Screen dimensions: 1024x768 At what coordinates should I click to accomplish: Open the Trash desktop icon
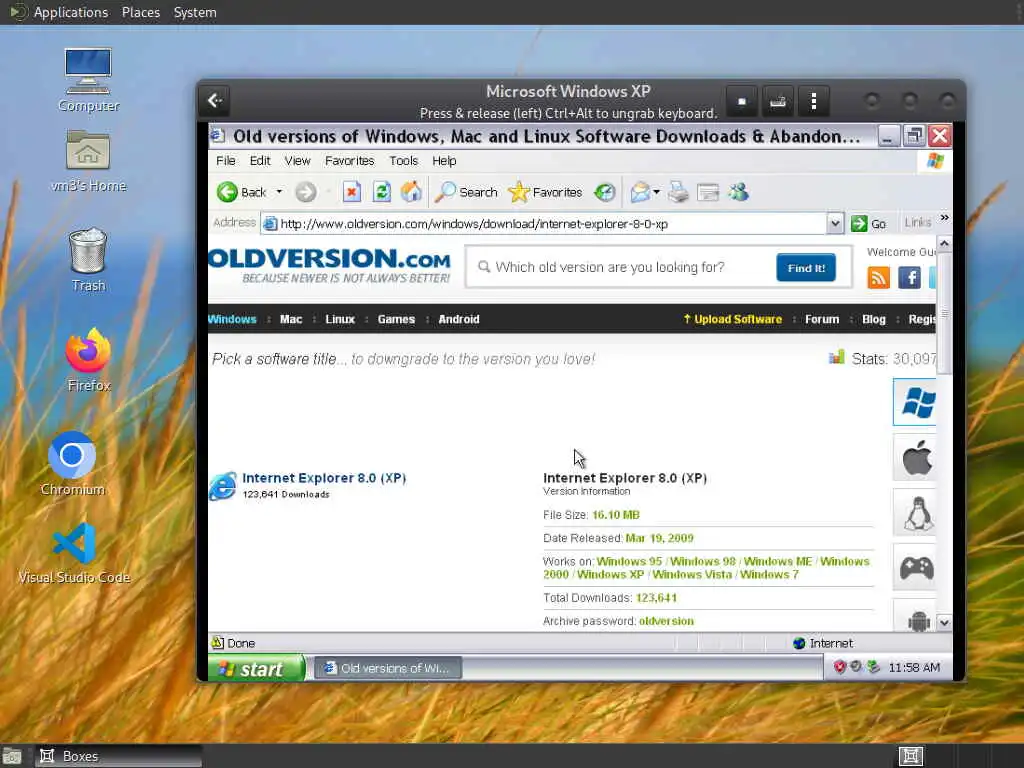(x=88, y=260)
